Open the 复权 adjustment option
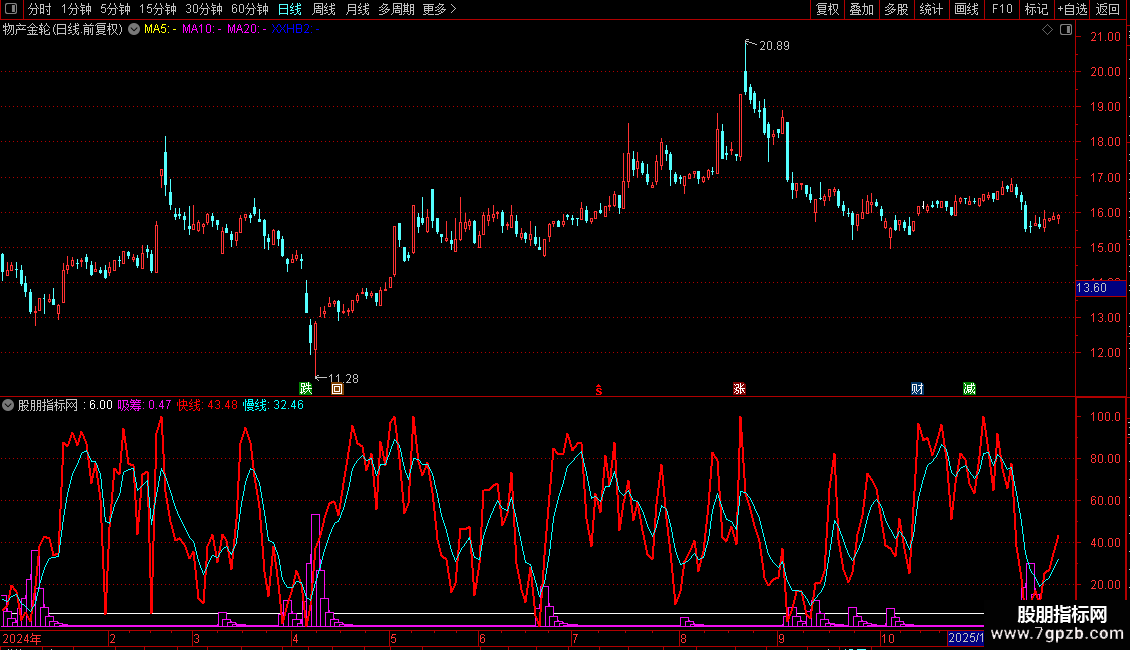This screenshot has height=650, width=1130. pyautogui.click(x=827, y=9)
